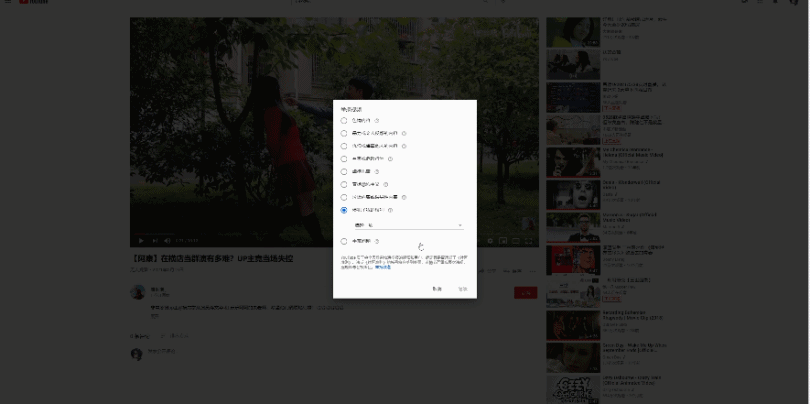Open the account avatar at header's right end
The width and height of the screenshot is (810, 404).
[x=795, y=2]
